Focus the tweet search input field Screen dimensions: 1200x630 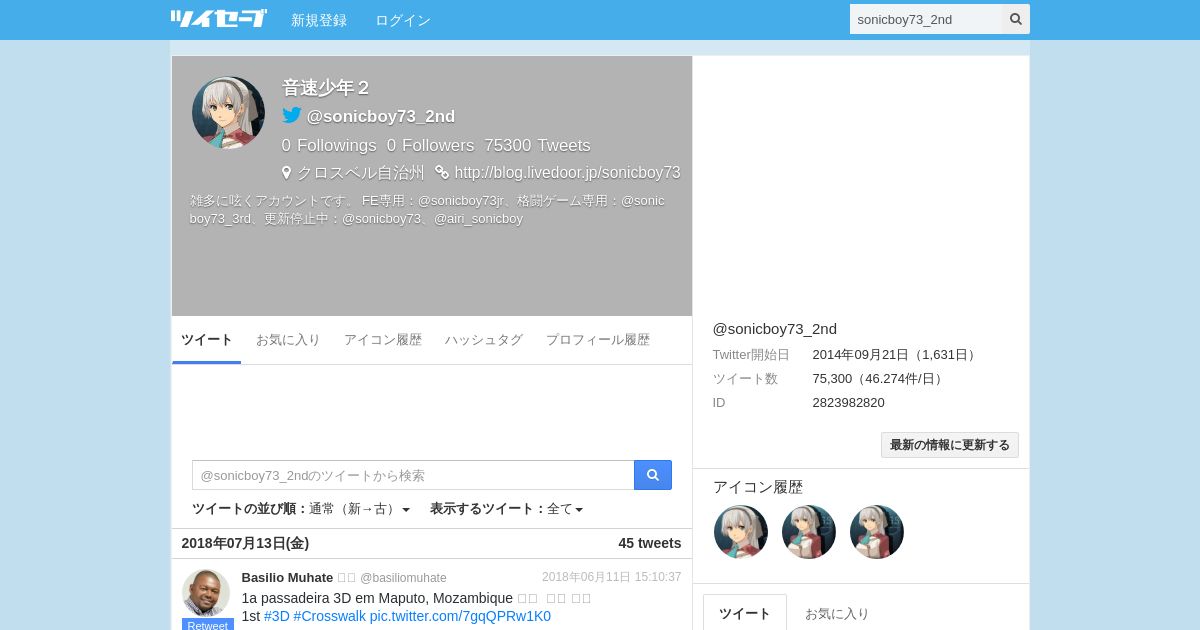413,475
